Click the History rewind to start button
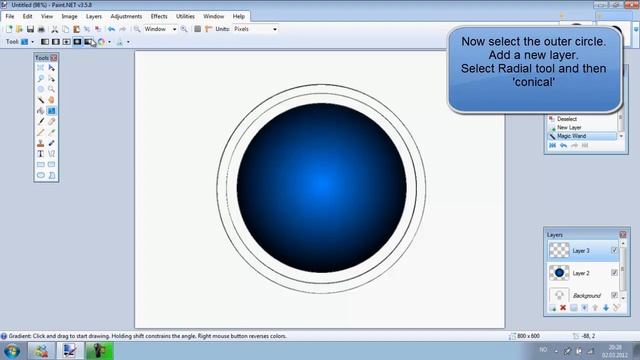The height and width of the screenshot is (360, 640). click(553, 146)
